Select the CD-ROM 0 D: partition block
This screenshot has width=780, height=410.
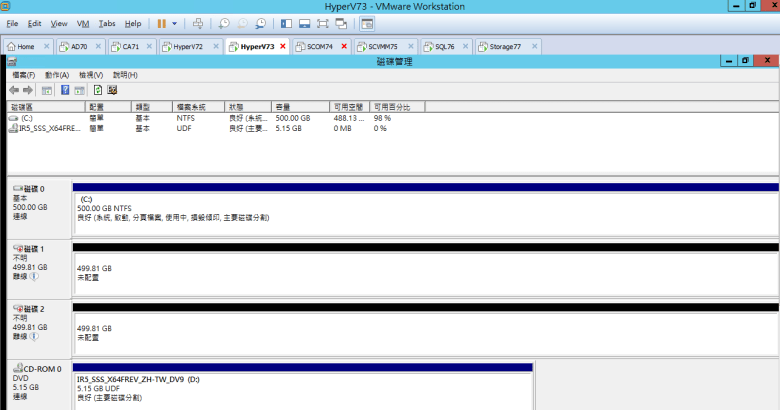pos(302,388)
